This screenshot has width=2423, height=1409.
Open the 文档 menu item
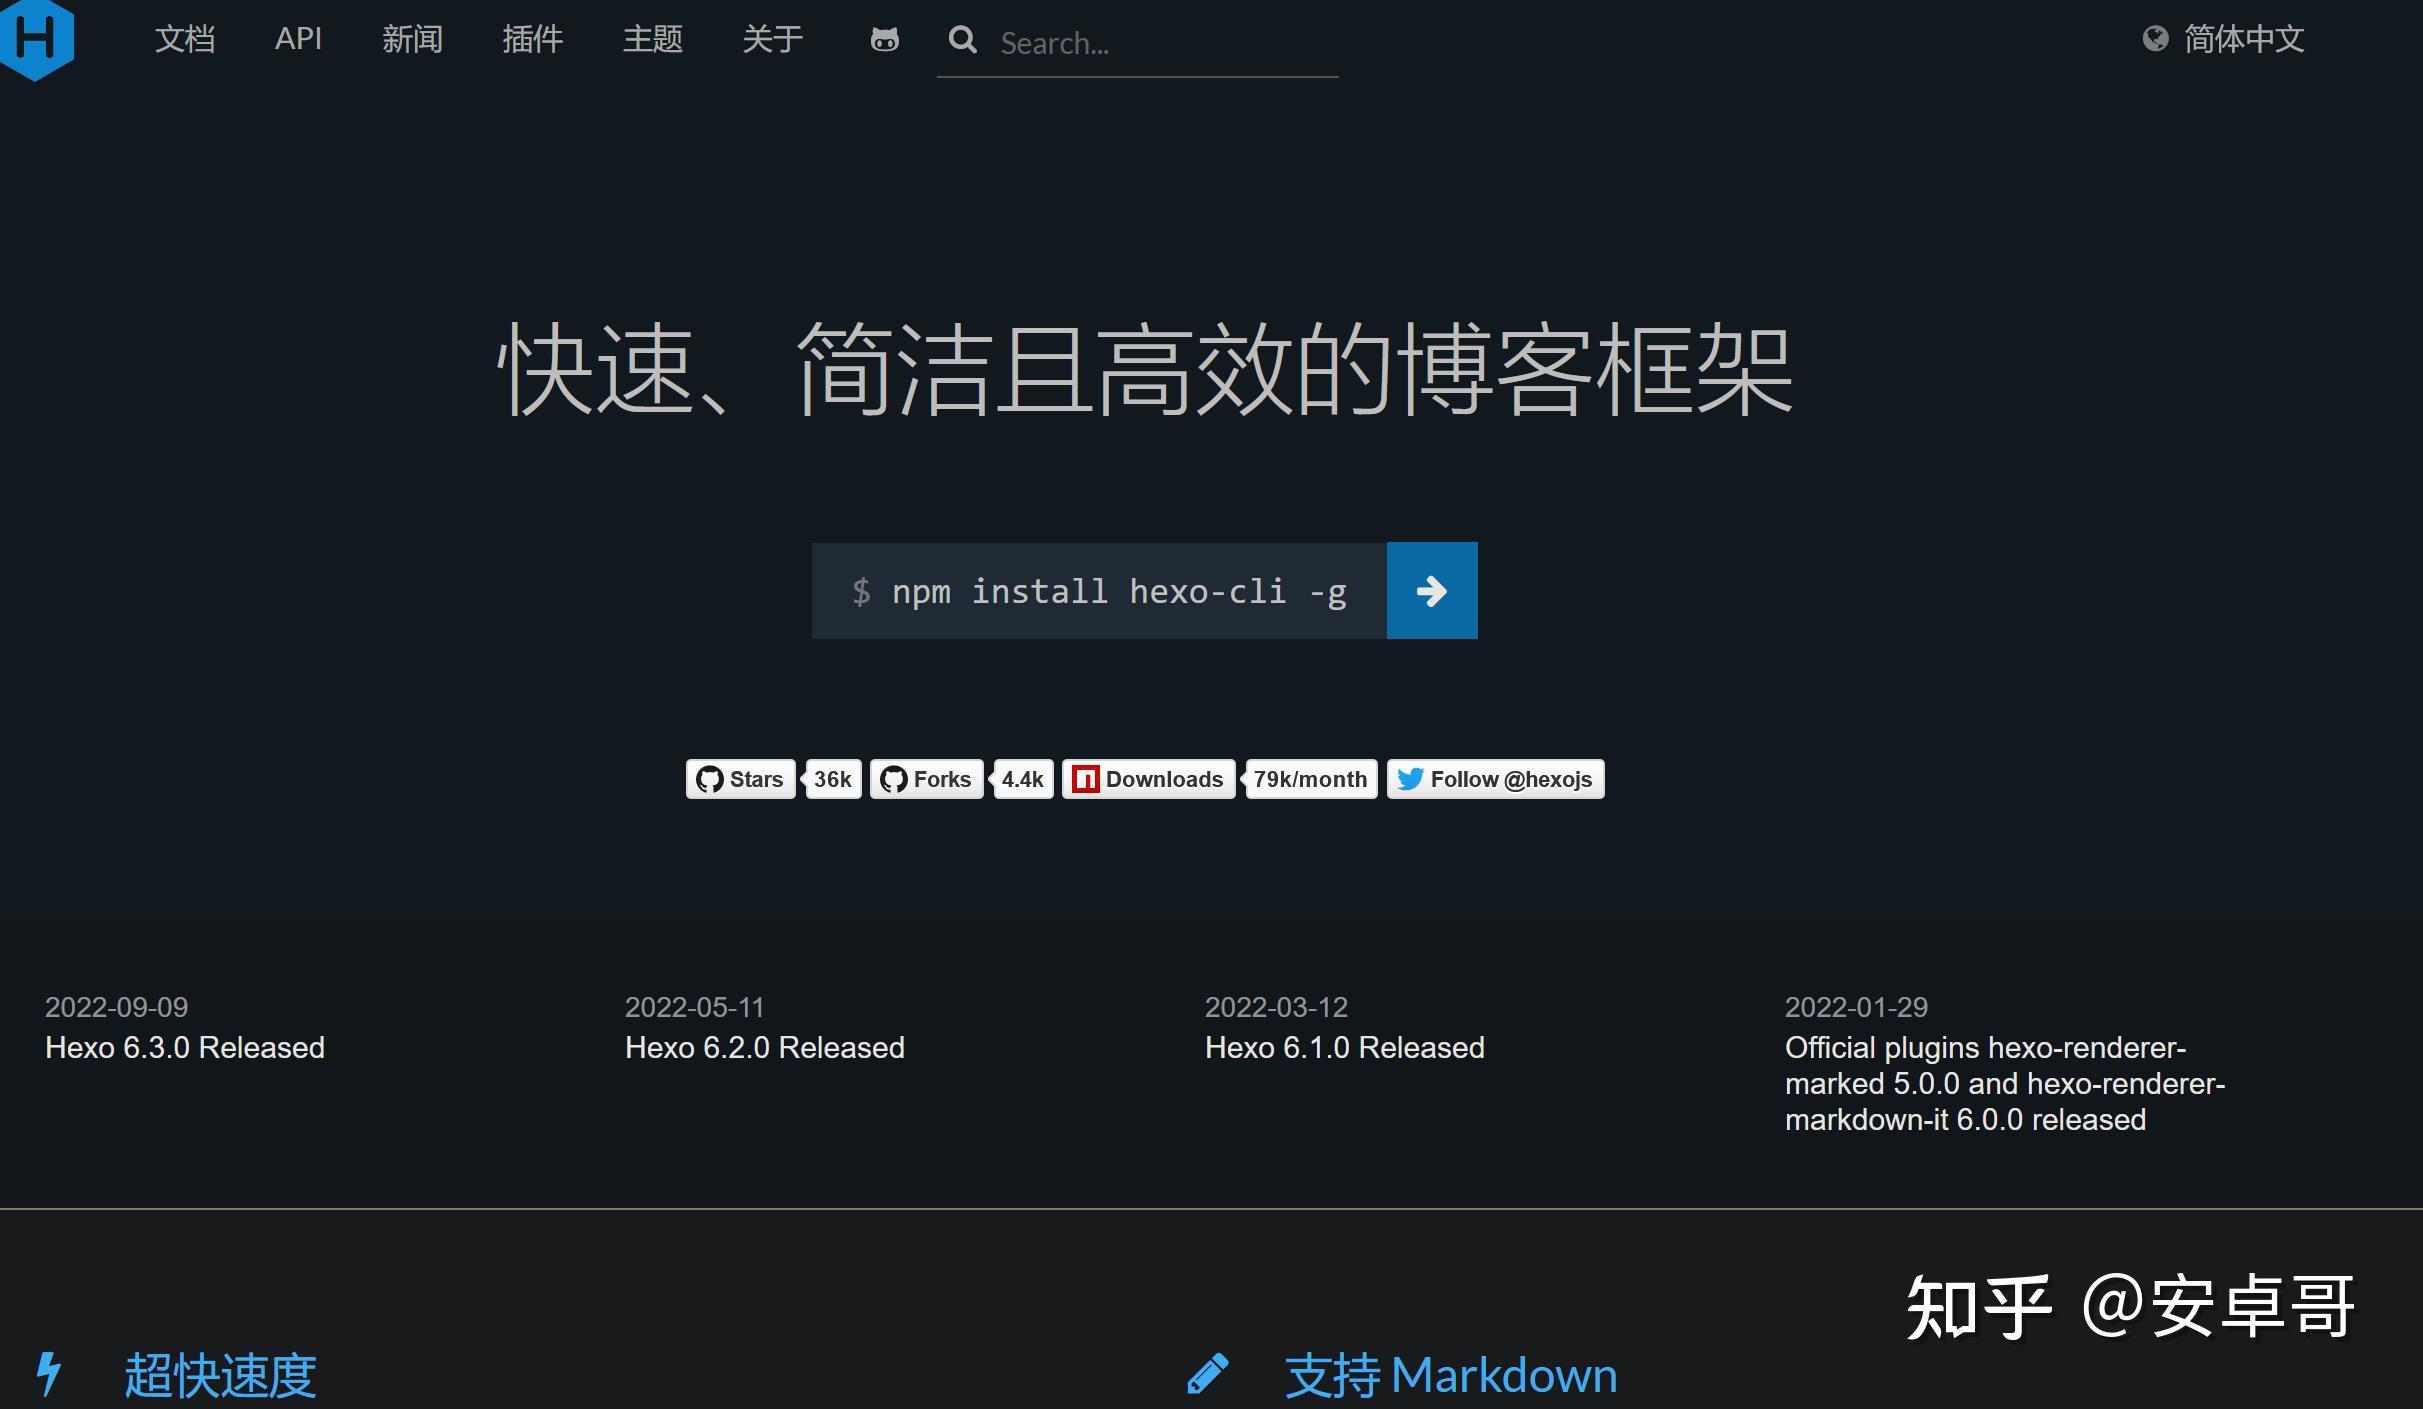coord(184,40)
